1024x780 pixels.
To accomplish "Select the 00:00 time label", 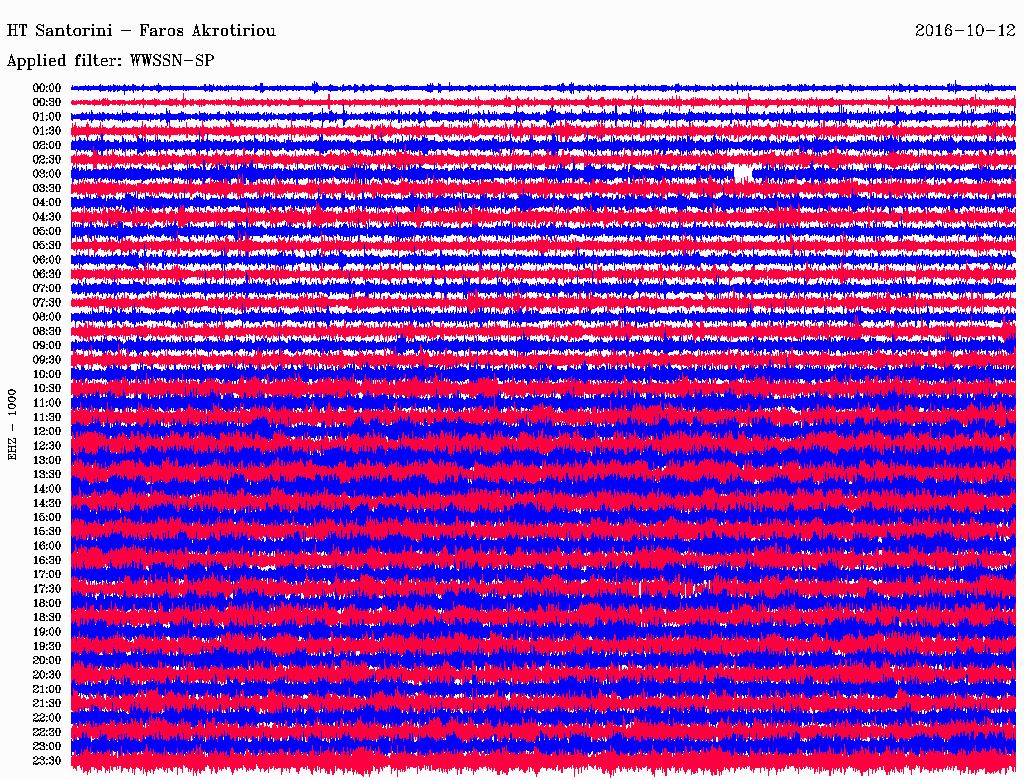I will pyautogui.click(x=47, y=88).
